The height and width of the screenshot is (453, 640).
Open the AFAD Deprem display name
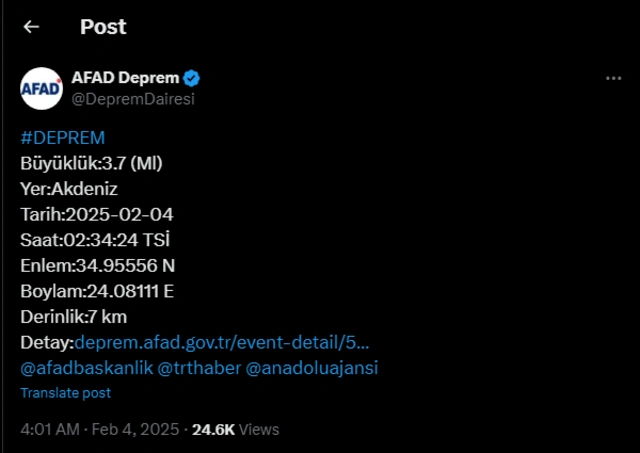click(x=125, y=78)
